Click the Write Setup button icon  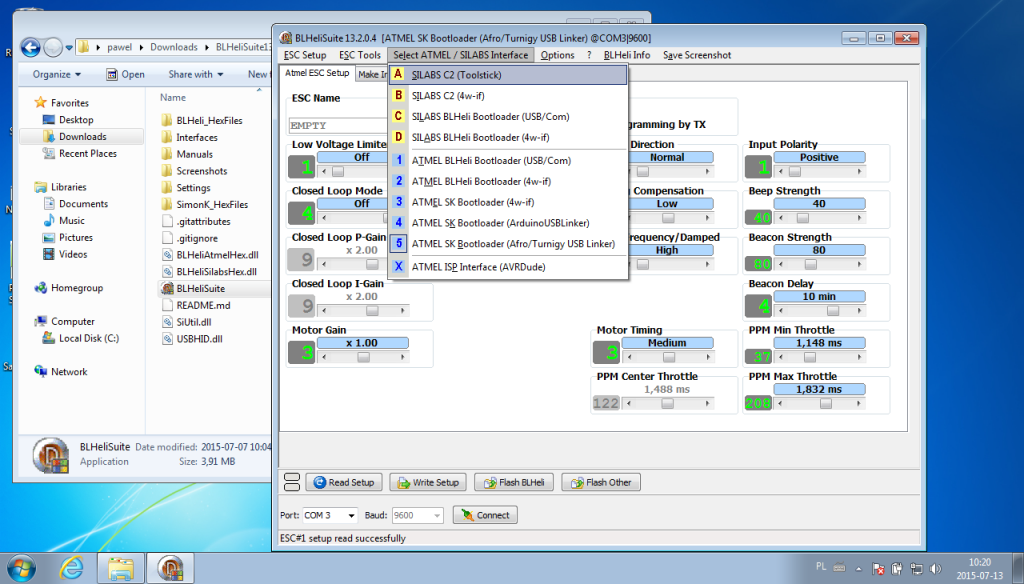tap(402, 482)
